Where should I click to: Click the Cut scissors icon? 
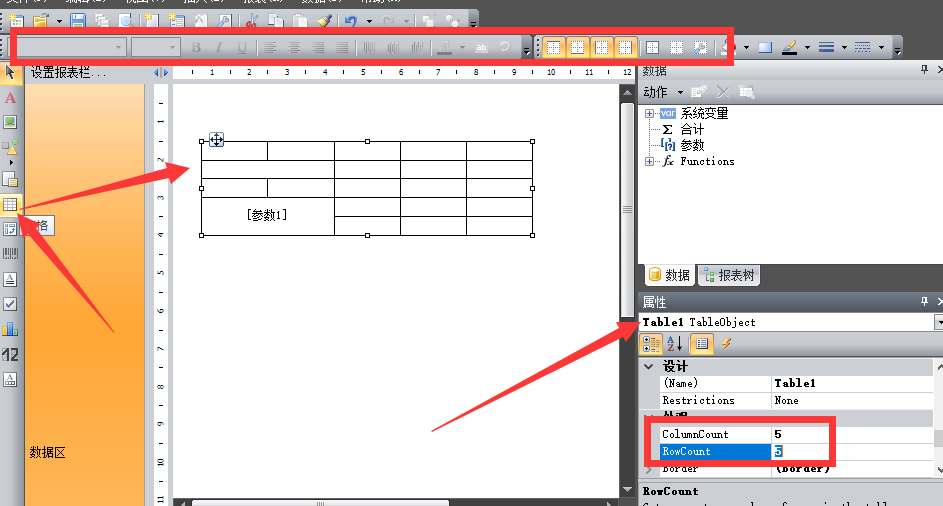(x=251, y=21)
